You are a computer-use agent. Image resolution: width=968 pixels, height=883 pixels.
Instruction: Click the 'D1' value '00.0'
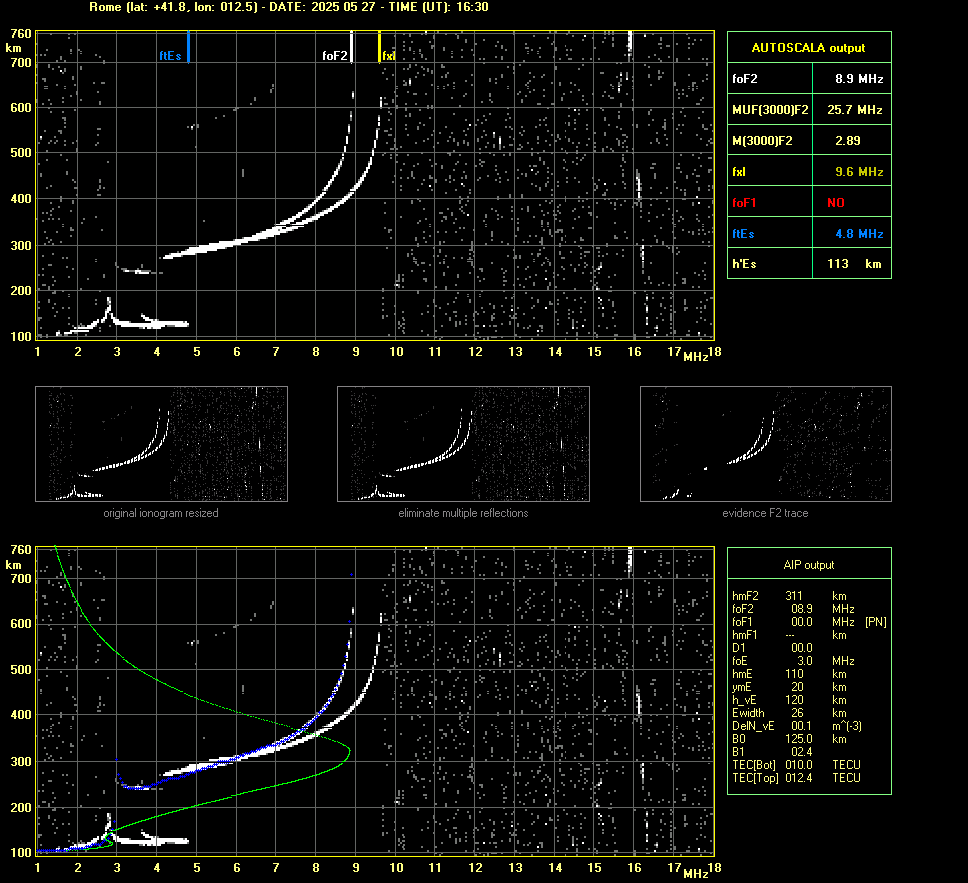click(x=801, y=648)
